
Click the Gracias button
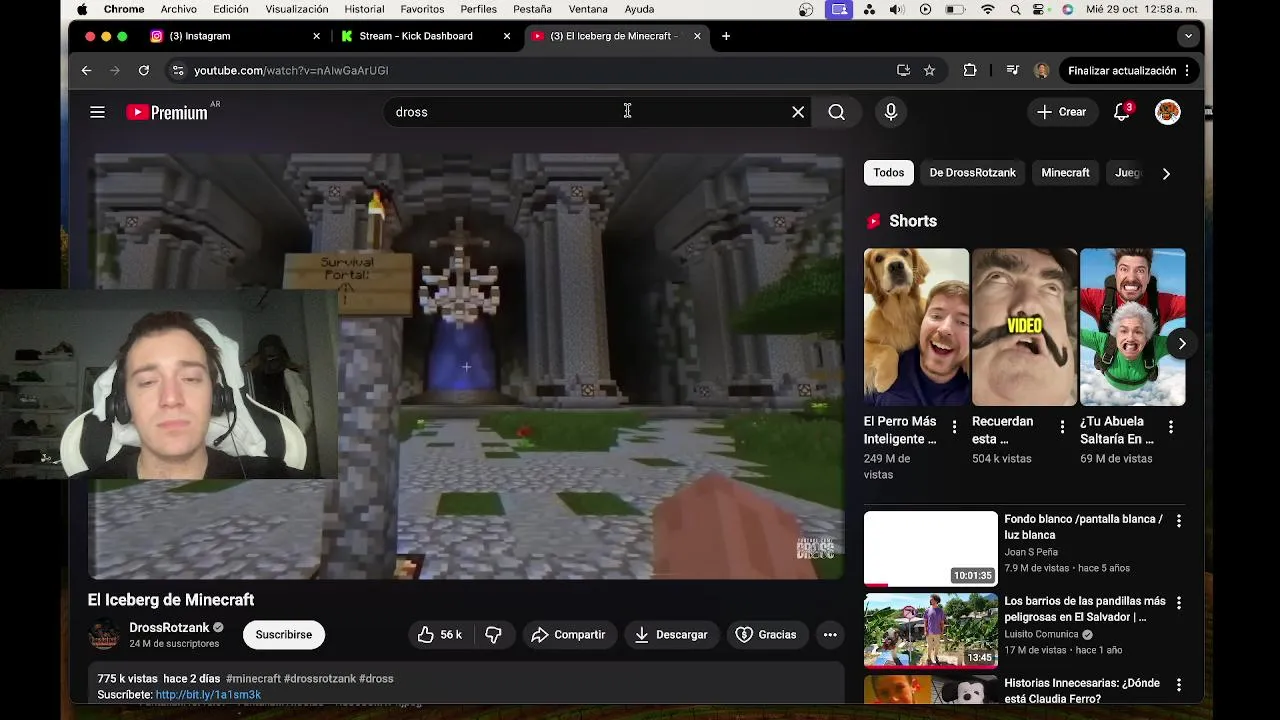coord(766,634)
